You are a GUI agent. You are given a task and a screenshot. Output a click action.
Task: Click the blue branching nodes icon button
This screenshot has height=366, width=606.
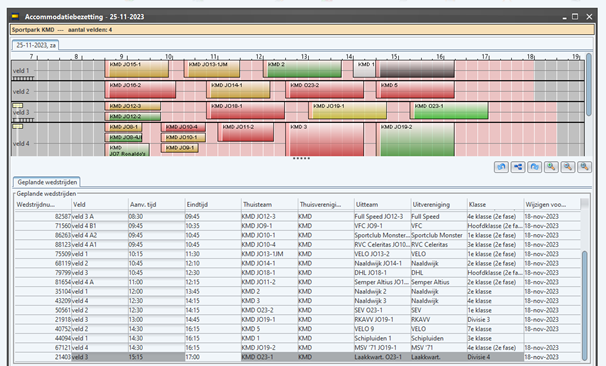point(517,167)
